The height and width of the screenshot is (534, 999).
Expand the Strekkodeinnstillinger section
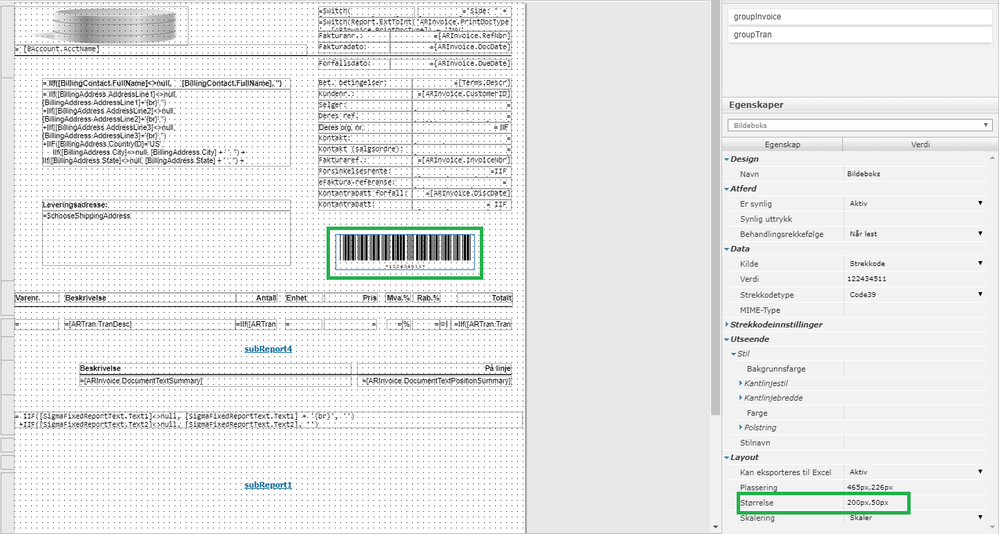click(x=726, y=325)
